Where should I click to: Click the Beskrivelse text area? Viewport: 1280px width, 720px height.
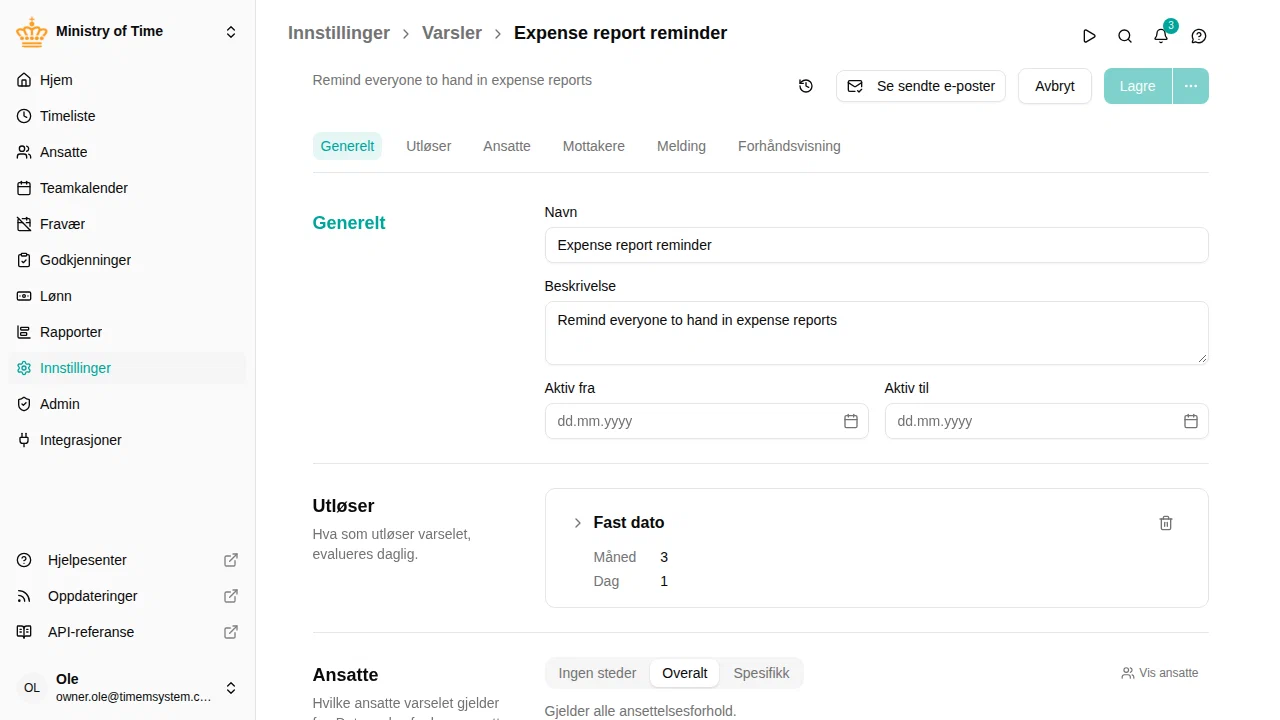point(877,333)
